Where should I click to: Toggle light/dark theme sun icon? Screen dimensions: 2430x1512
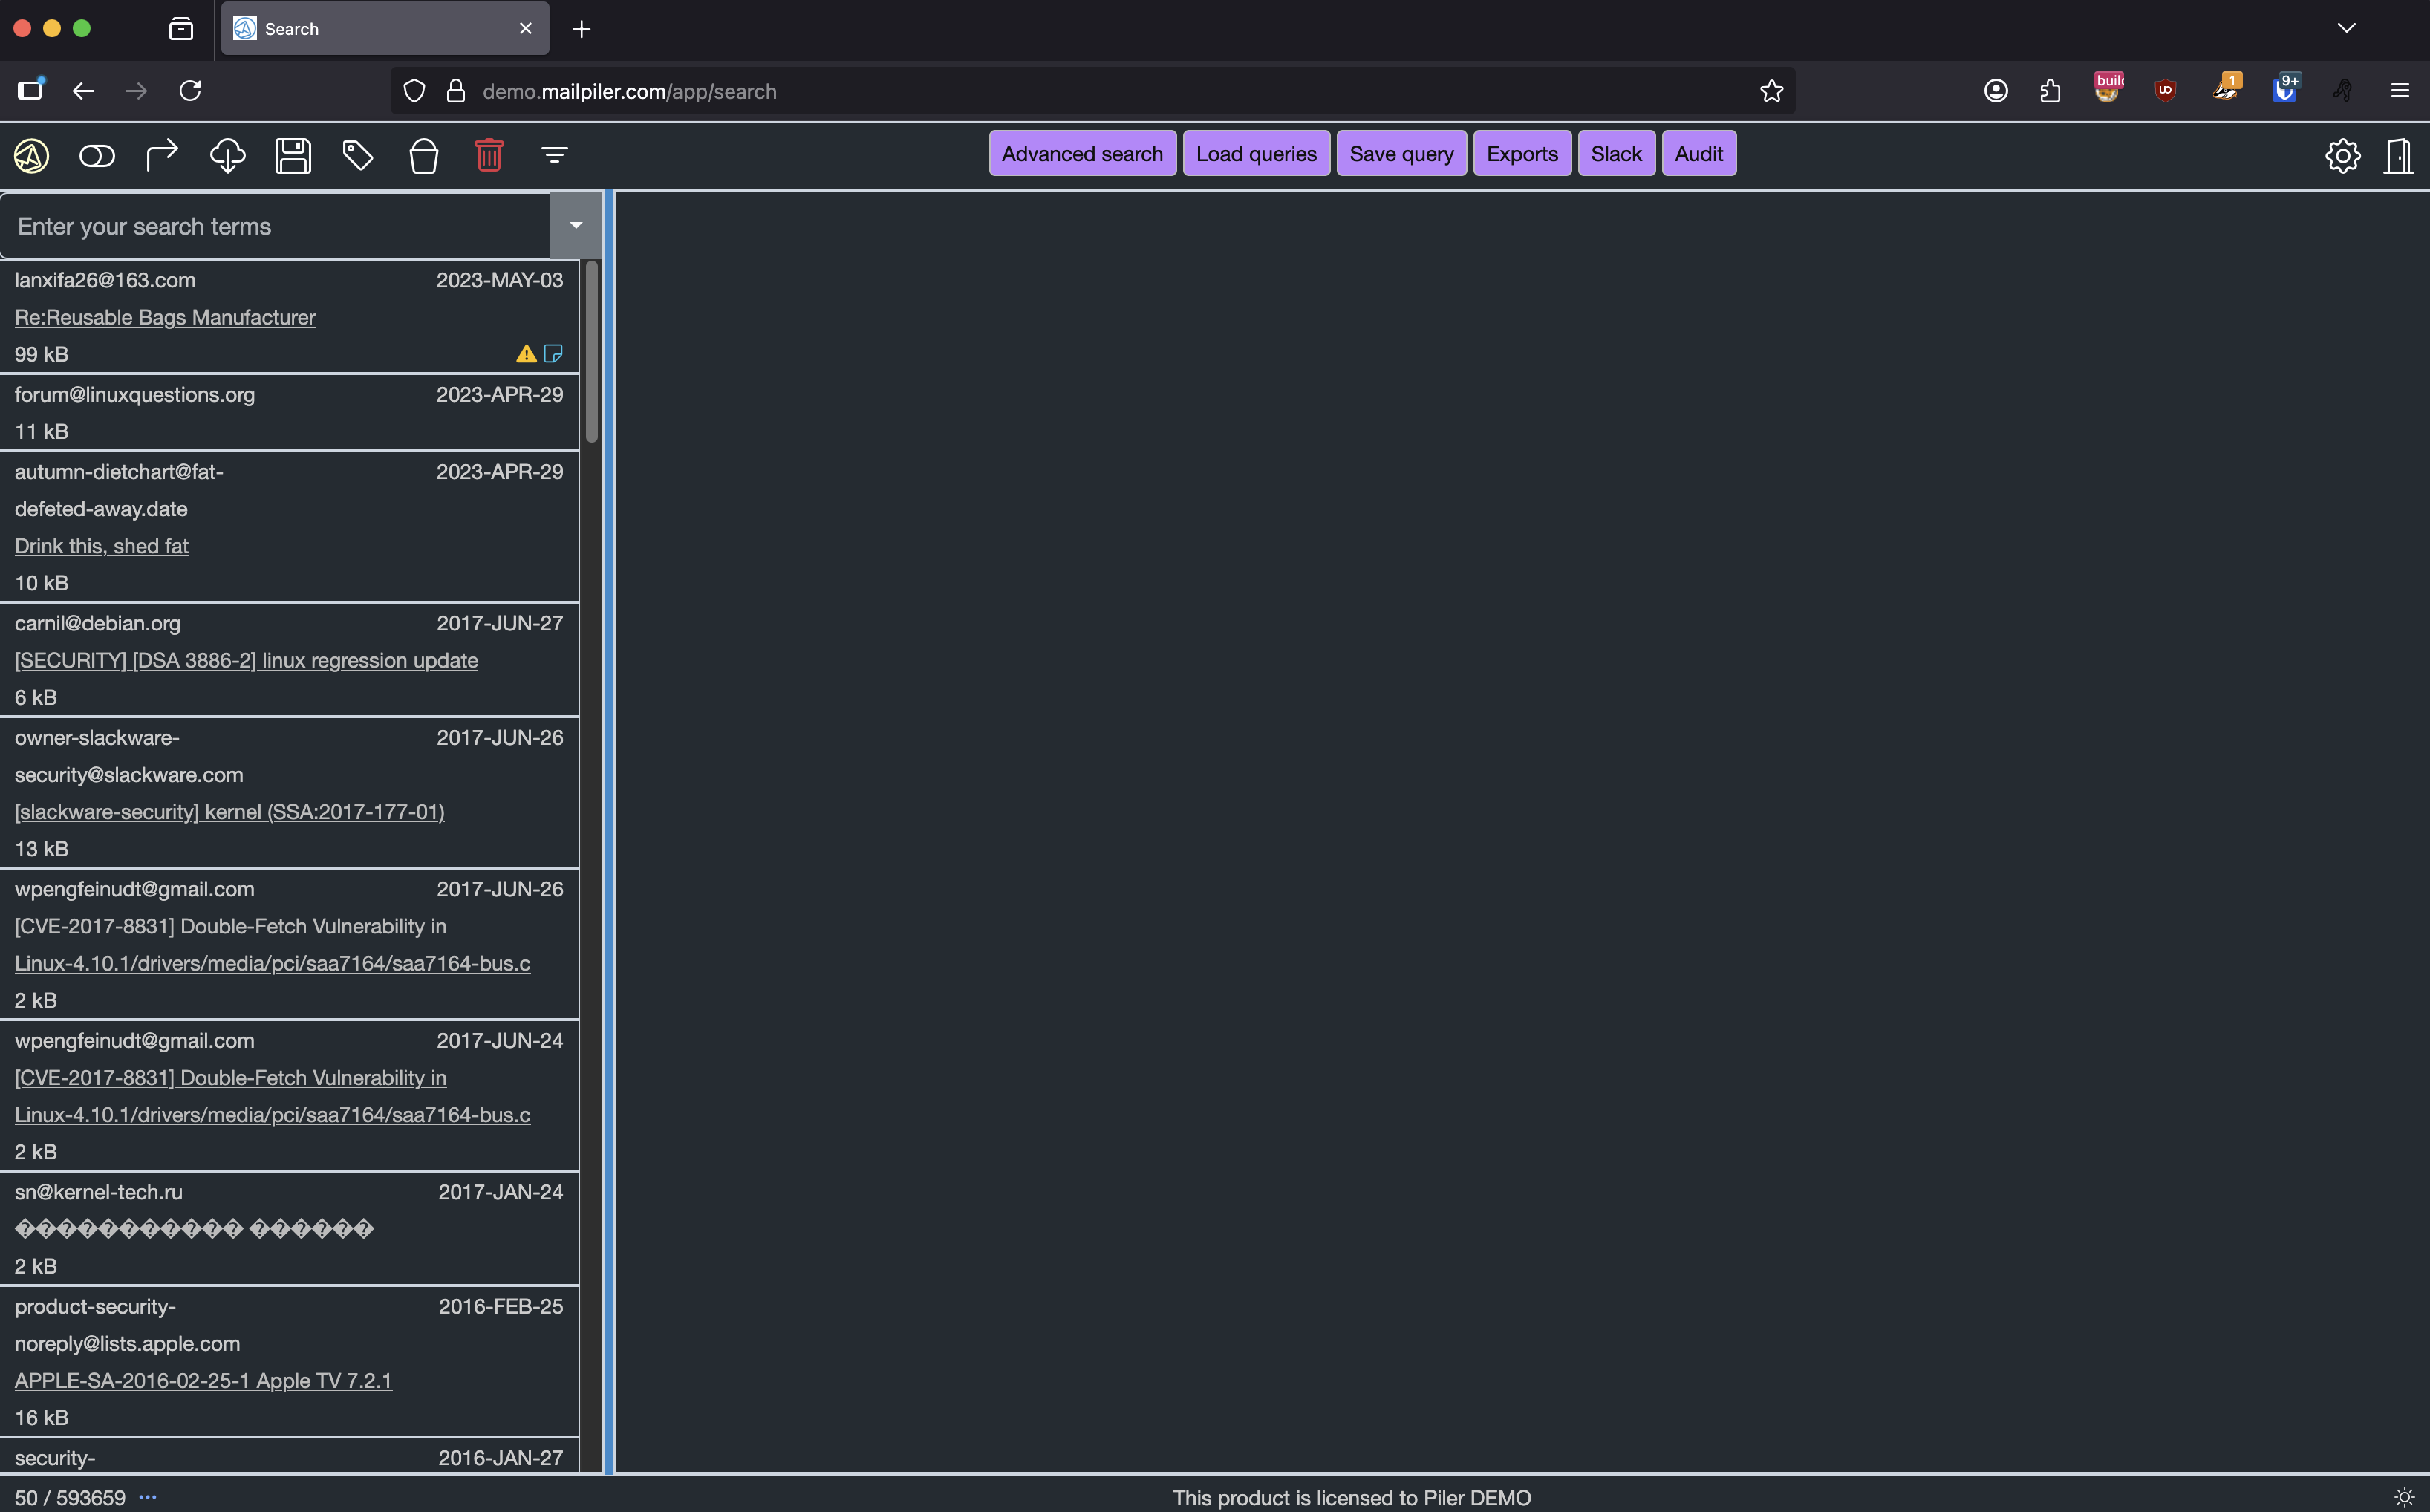pyautogui.click(x=2404, y=1497)
